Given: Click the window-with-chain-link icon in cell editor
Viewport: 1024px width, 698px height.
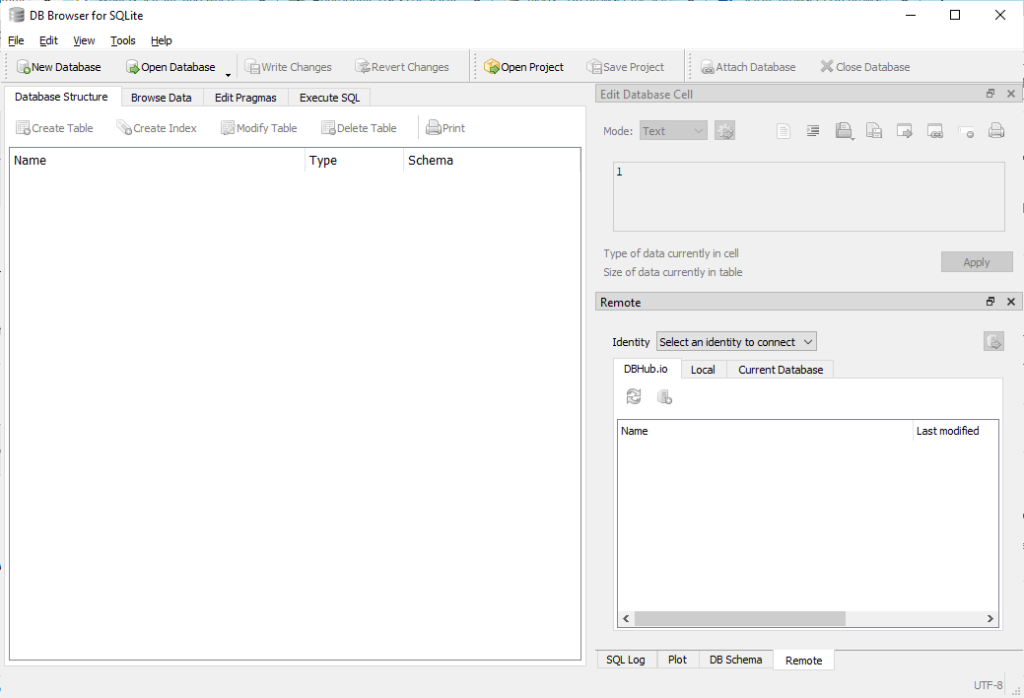Looking at the screenshot, I should [935, 131].
